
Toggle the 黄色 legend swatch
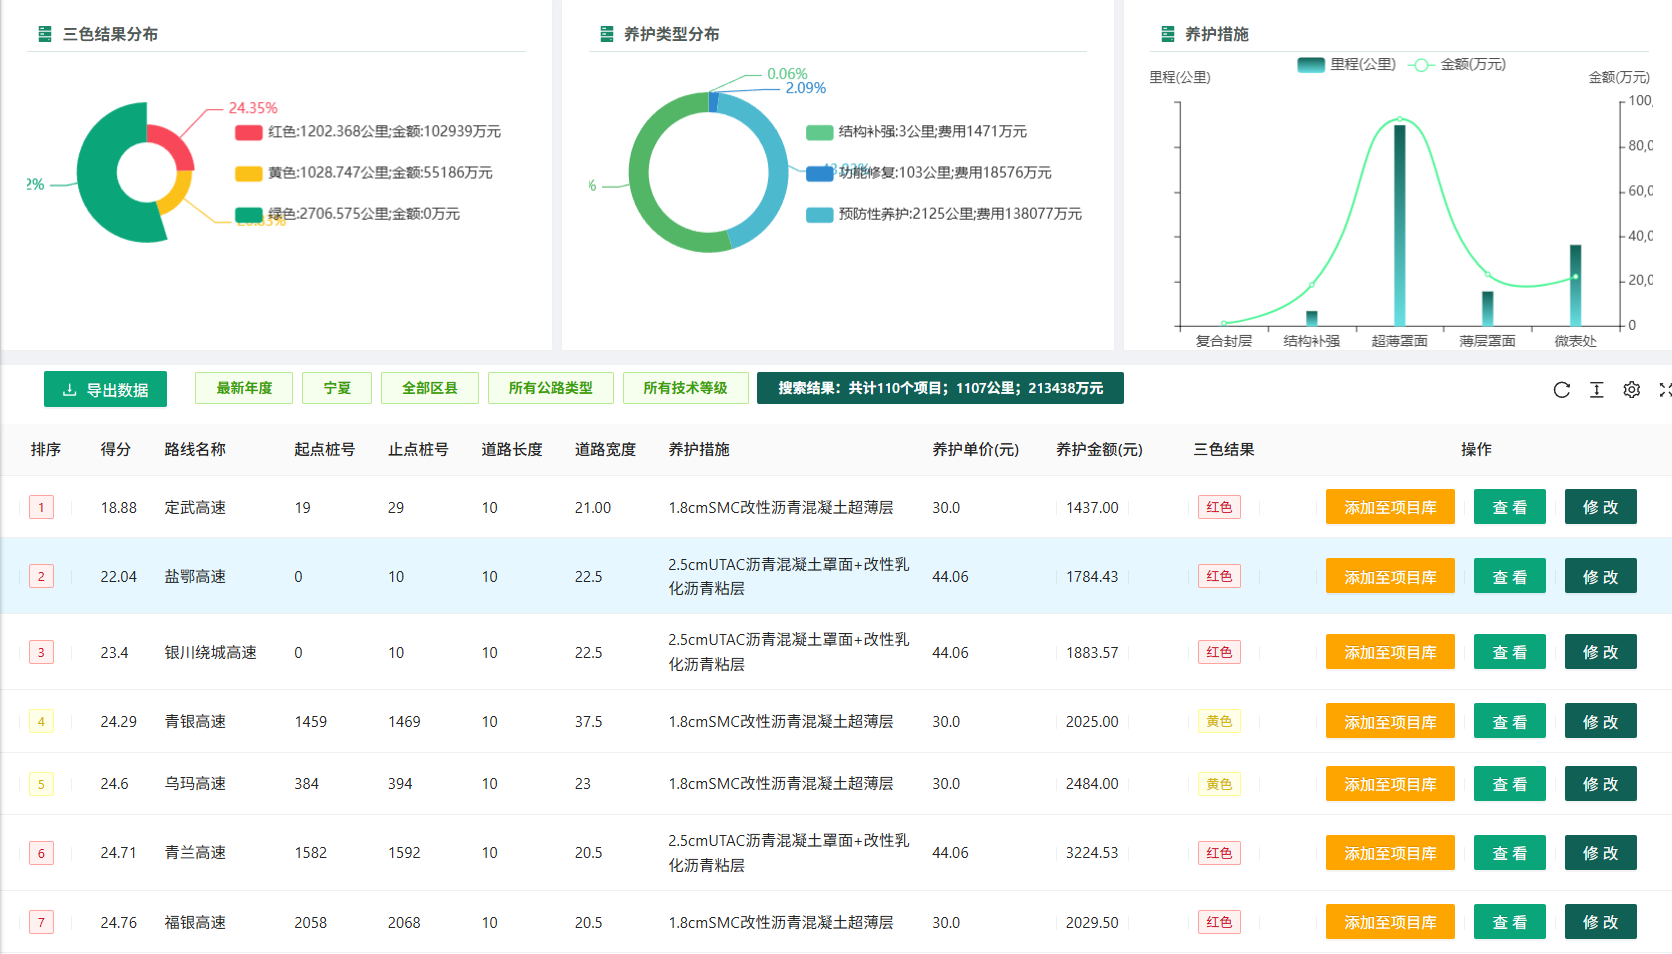[249, 173]
